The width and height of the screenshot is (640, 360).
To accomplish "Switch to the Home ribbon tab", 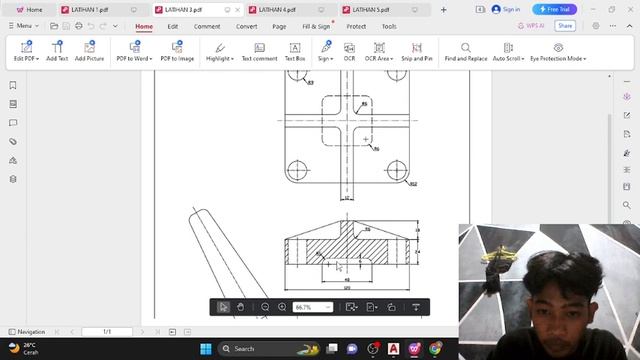I will pyautogui.click(x=144, y=27).
